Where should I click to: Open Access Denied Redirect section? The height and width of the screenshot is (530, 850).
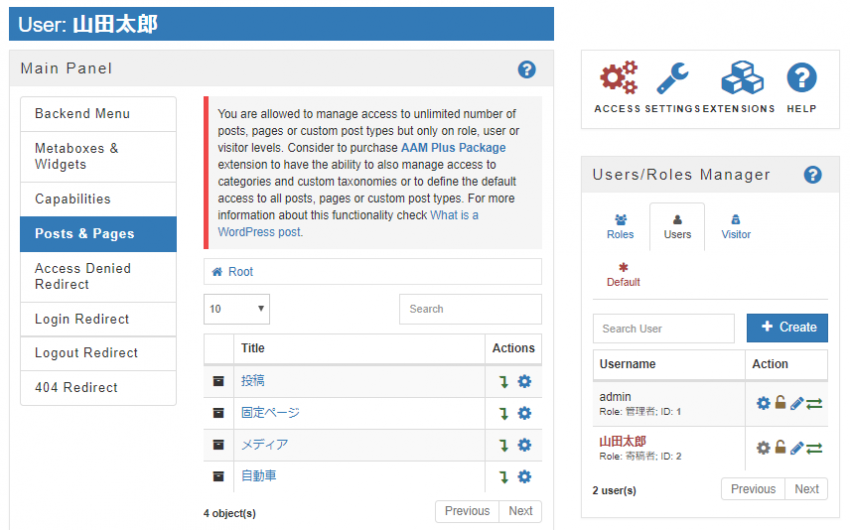(98, 276)
